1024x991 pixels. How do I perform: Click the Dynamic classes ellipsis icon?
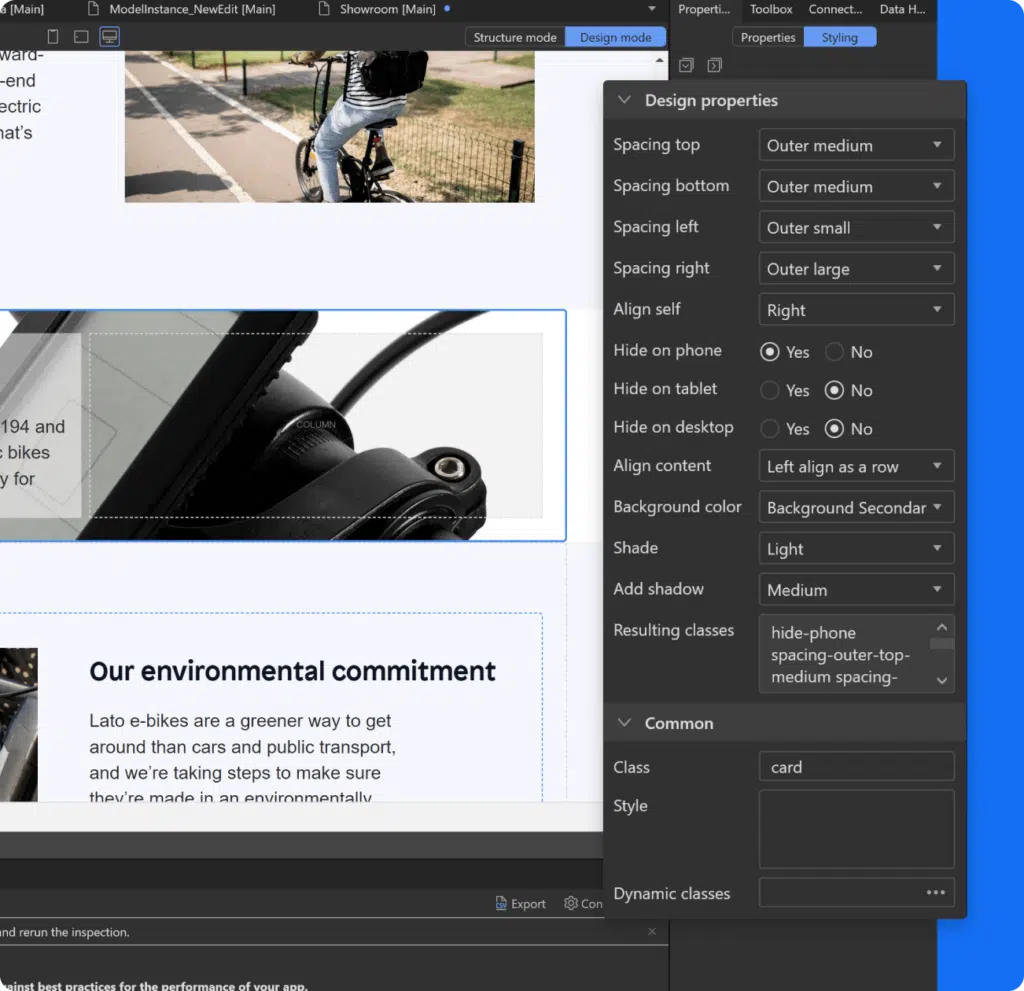(935, 893)
